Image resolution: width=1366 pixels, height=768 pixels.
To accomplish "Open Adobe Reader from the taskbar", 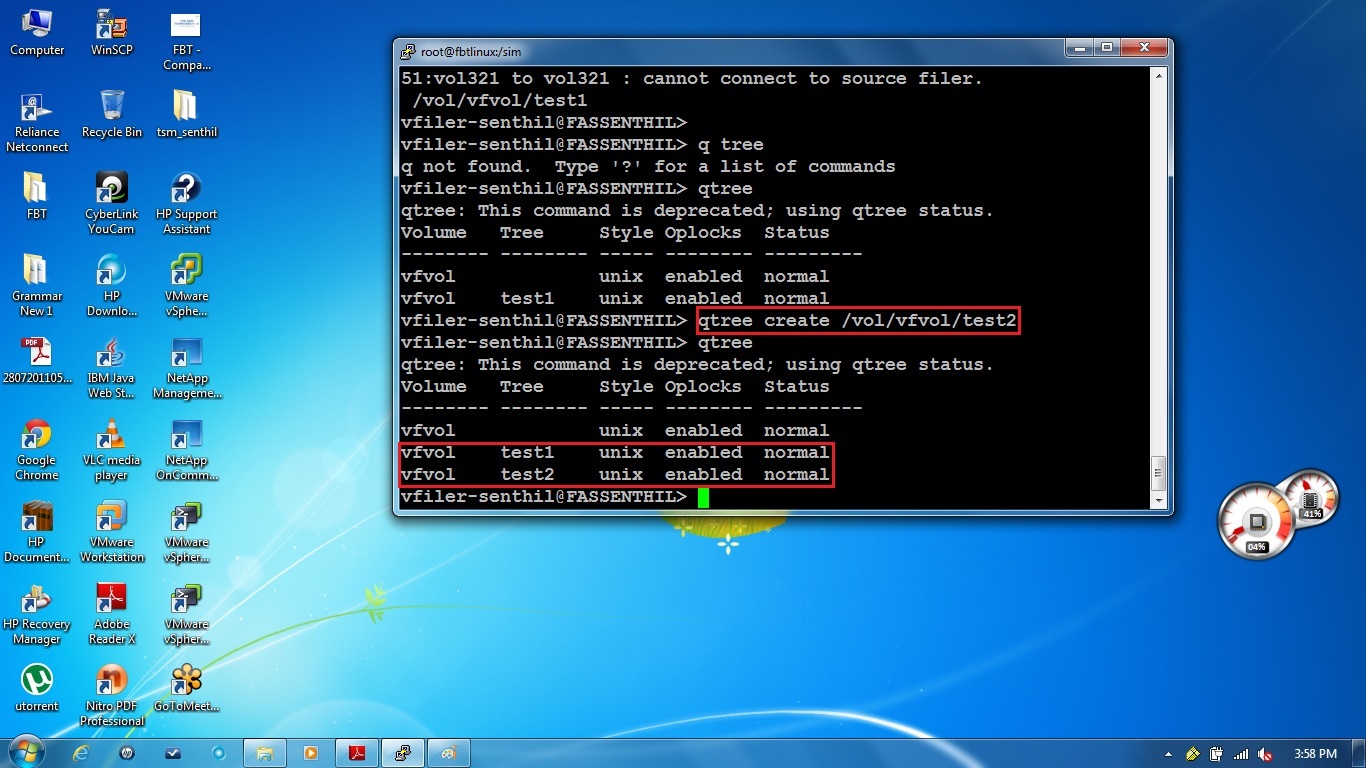I will (357, 753).
